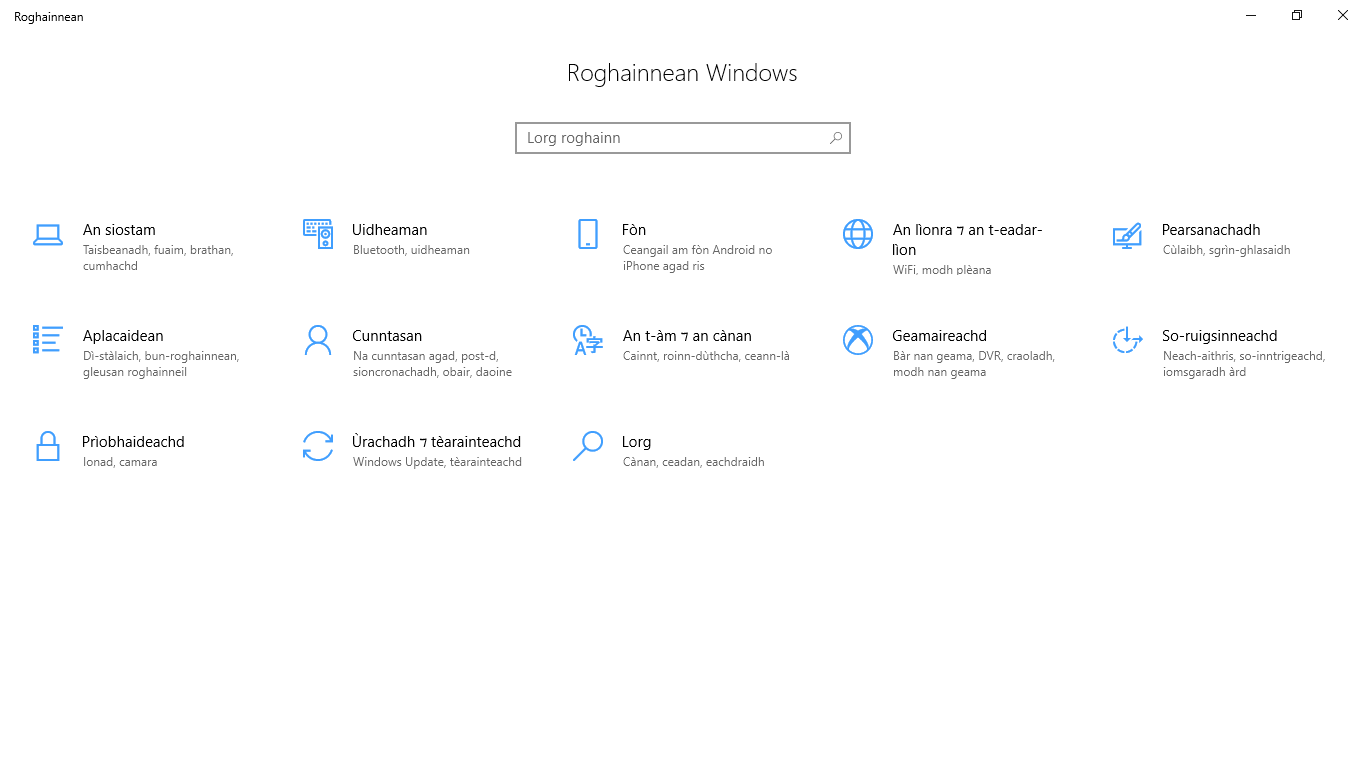This screenshot has height=768, width=1366.
Task: Open the Uidheaman title link
Action: [x=390, y=230]
